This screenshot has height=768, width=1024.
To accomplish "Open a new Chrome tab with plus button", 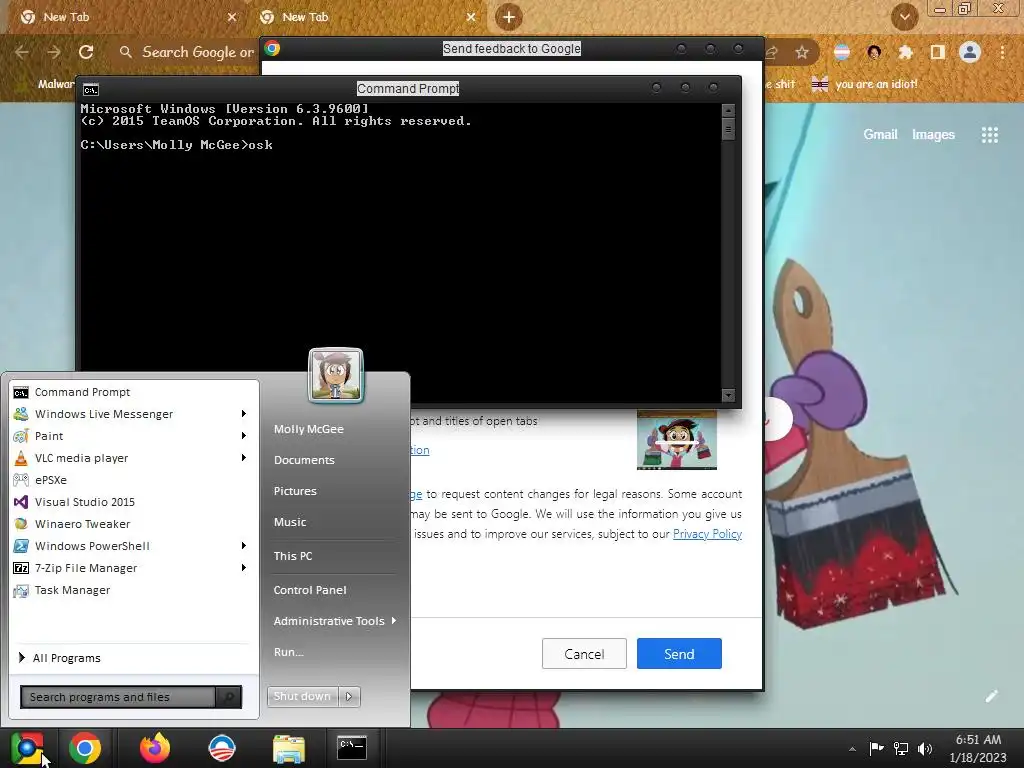I will [509, 17].
